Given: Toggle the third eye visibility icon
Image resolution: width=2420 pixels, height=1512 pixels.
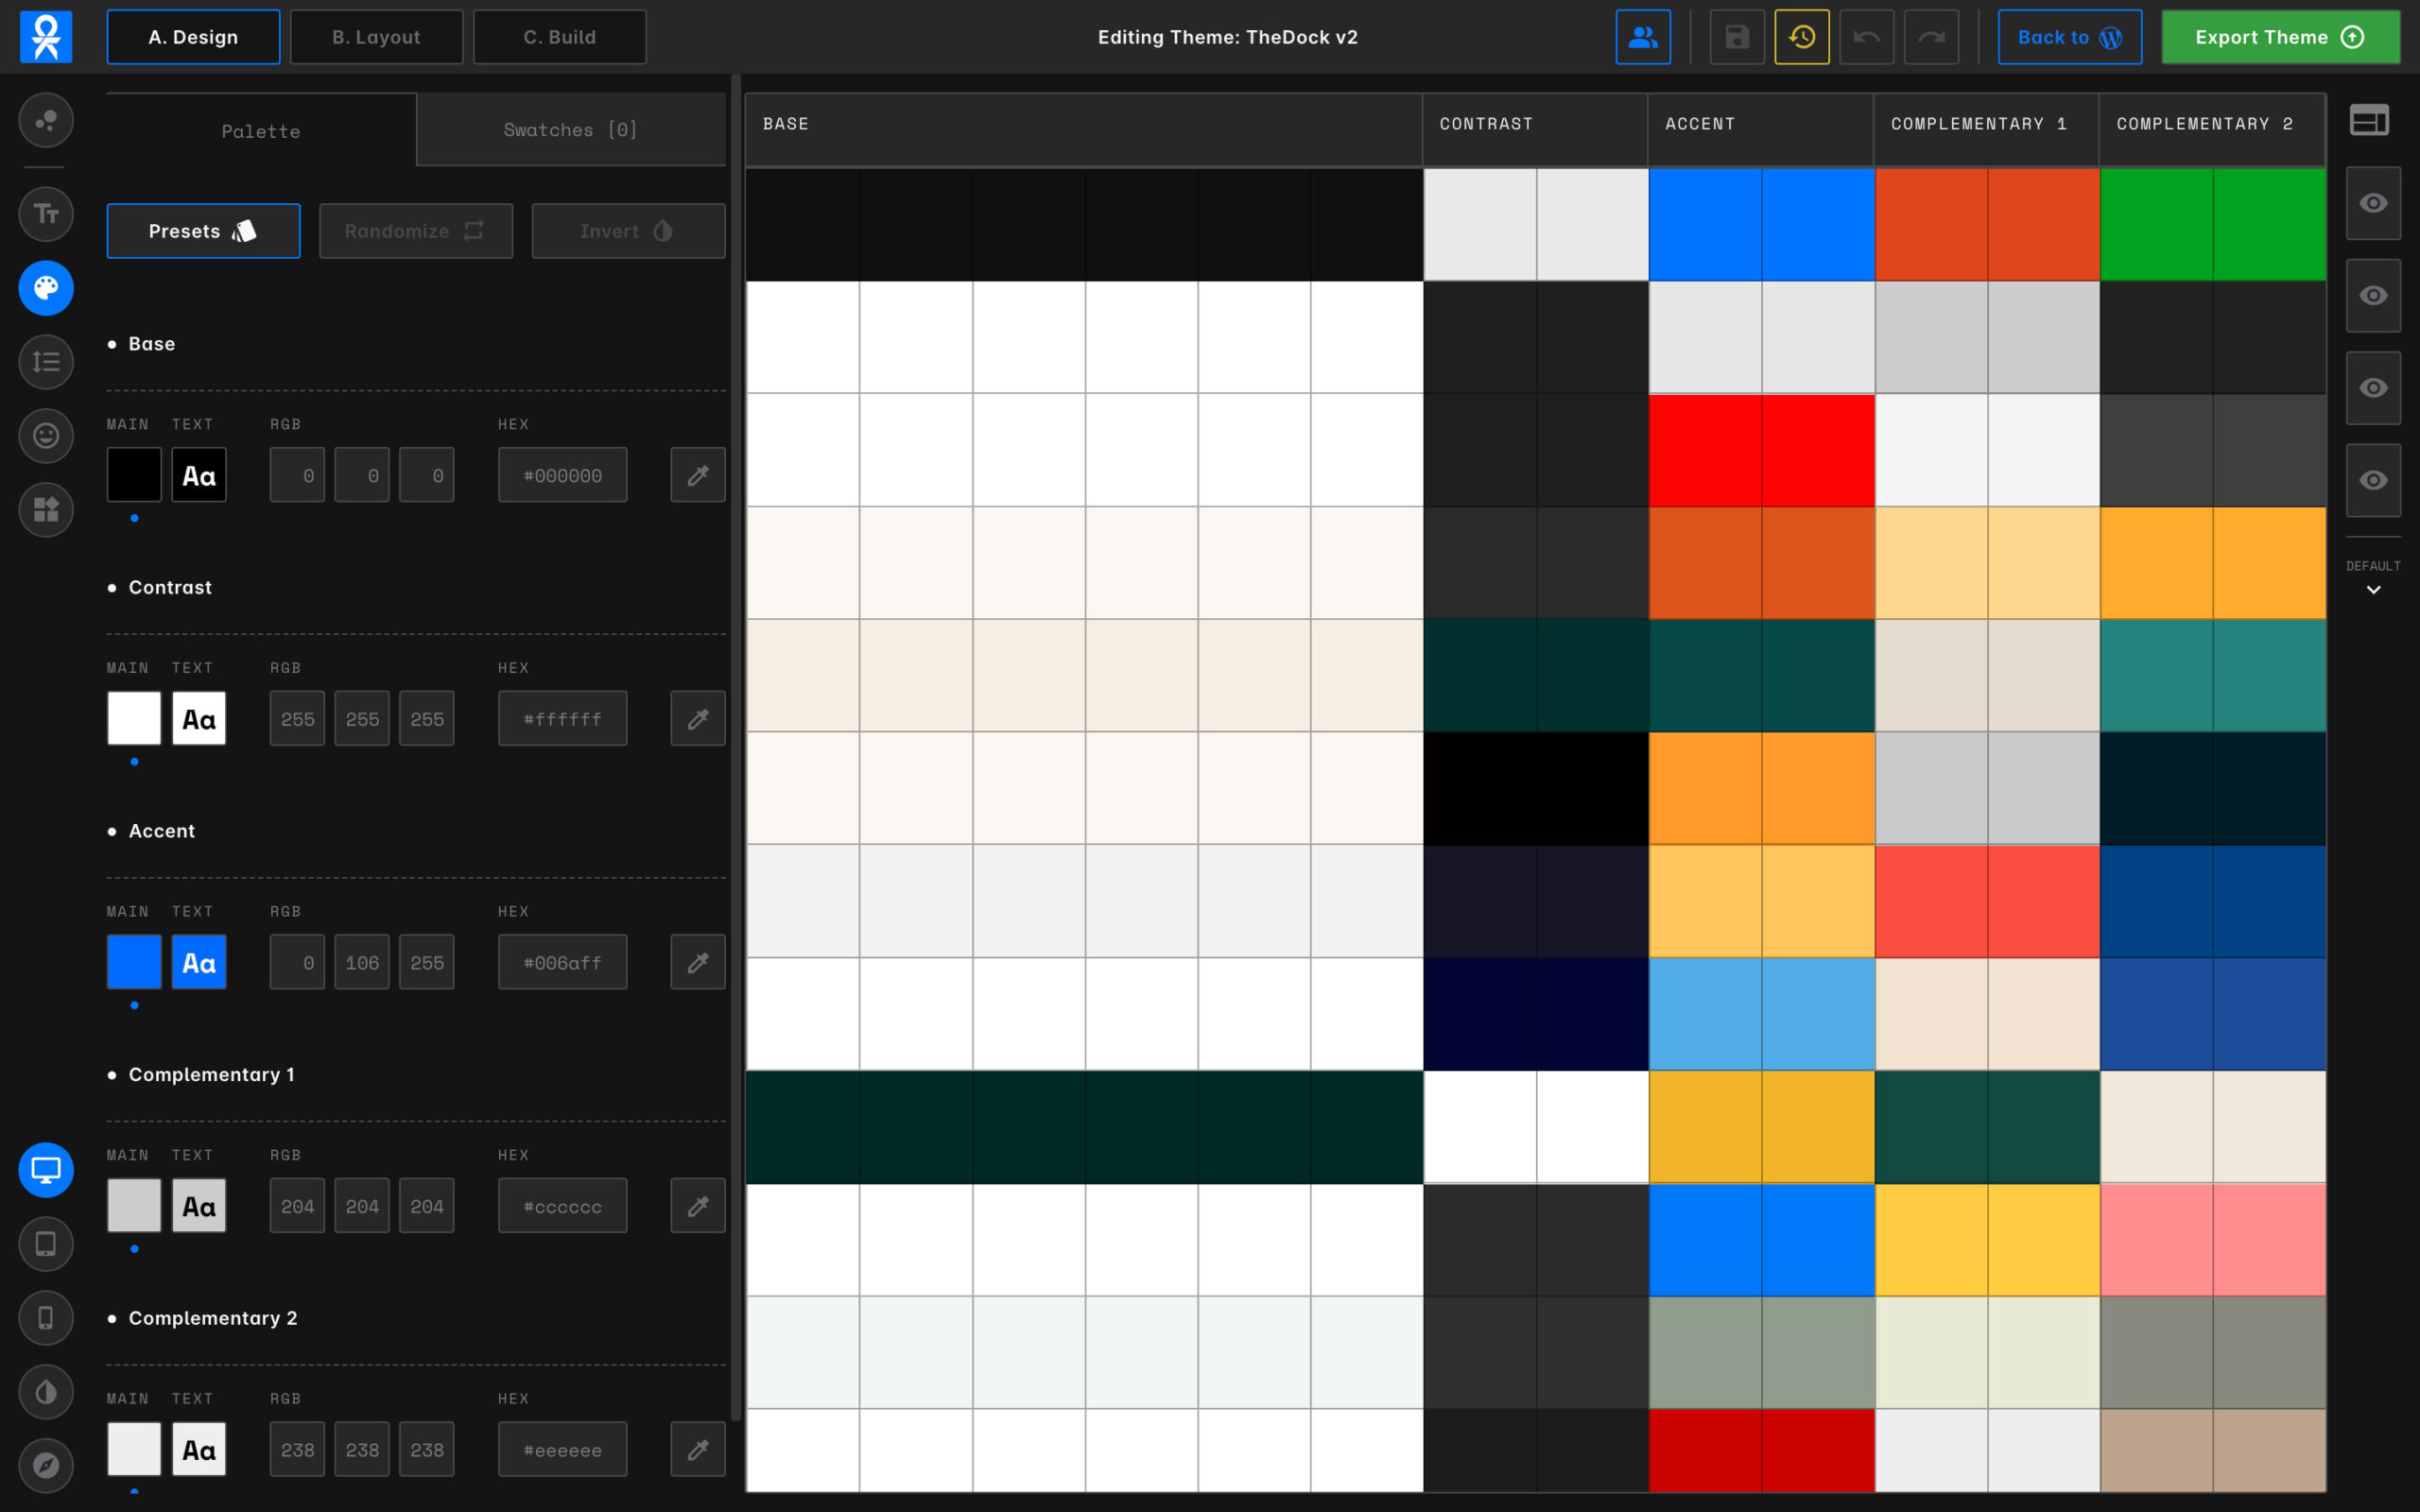Looking at the screenshot, I should coord(2372,388).
